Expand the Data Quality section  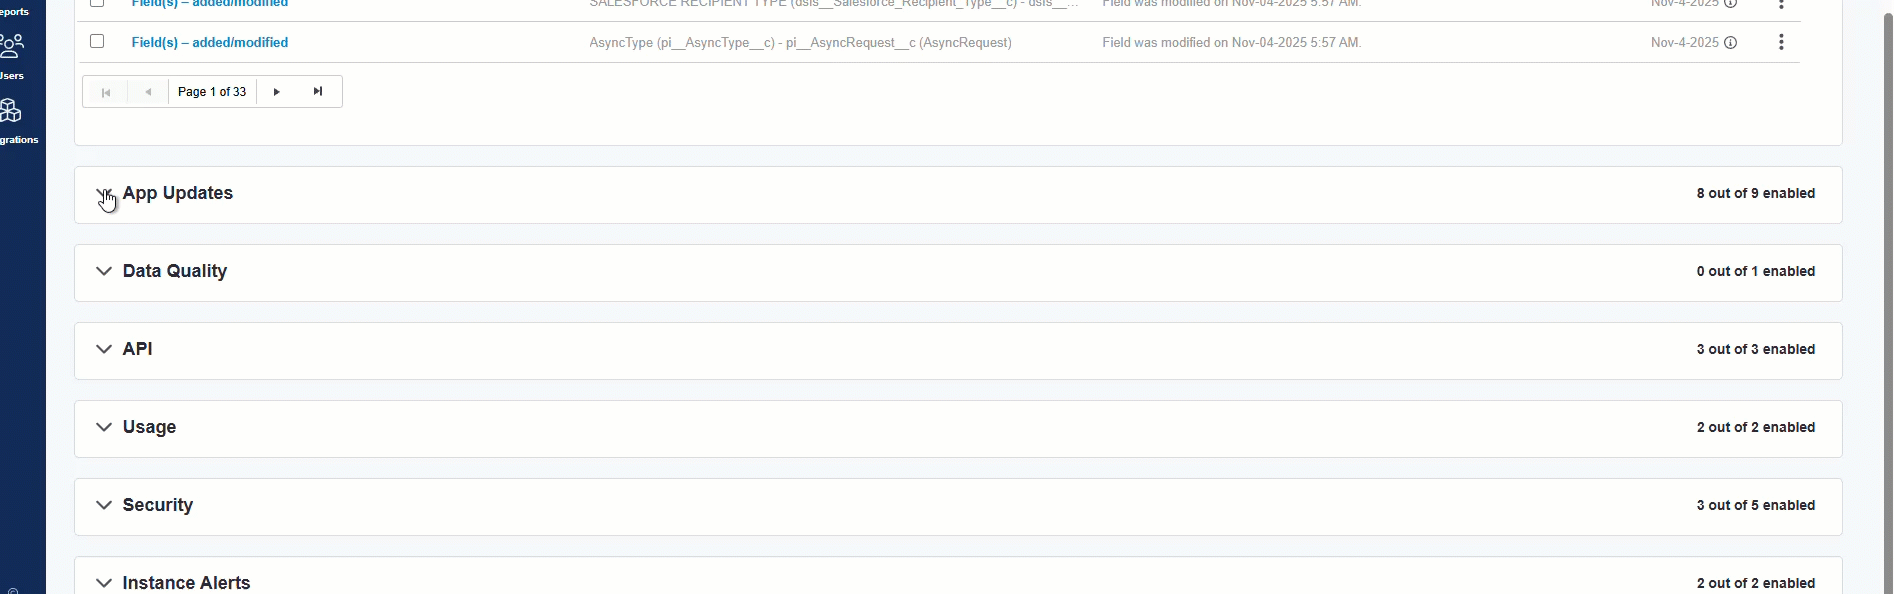pos(104,272)
